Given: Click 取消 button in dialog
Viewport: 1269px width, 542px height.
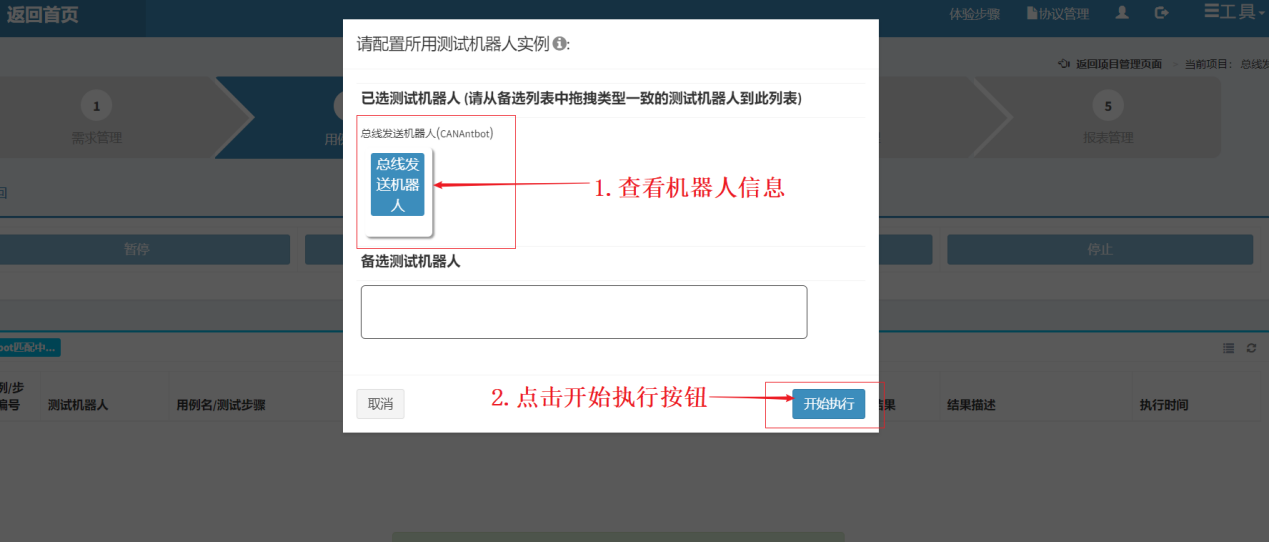Looking at the screenshot, I should coord(380,404).
